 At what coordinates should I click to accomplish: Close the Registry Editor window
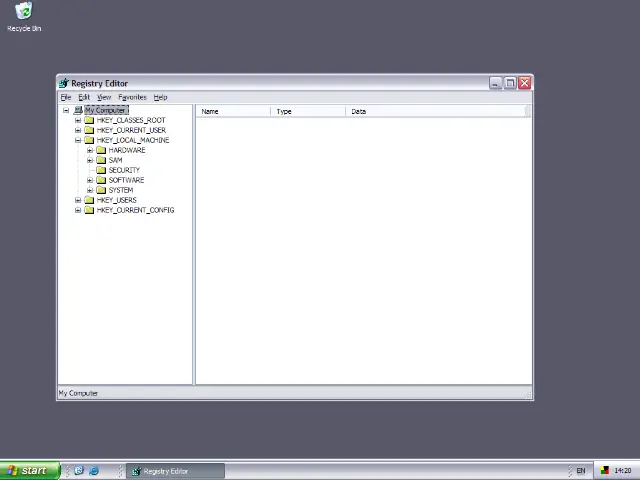coord(524,83)
